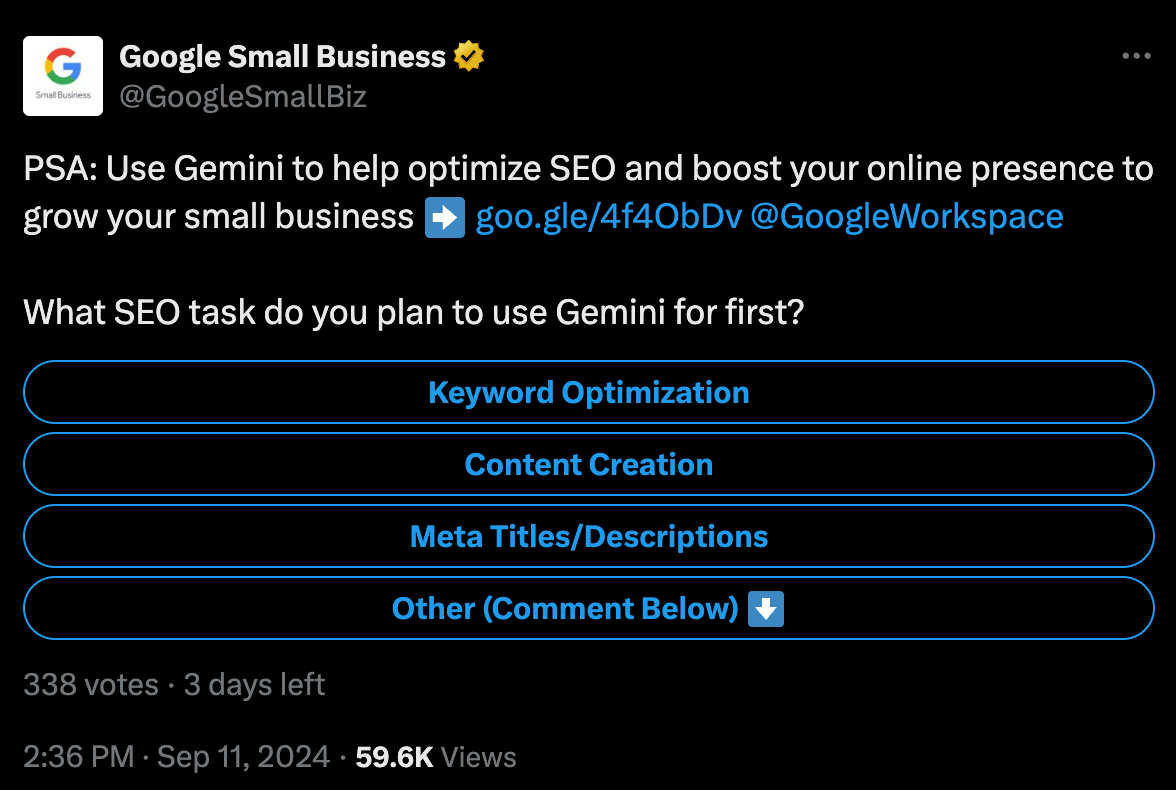
Task: Click the @GoogleSmallBiz handle
Action: tap(243, 97)
